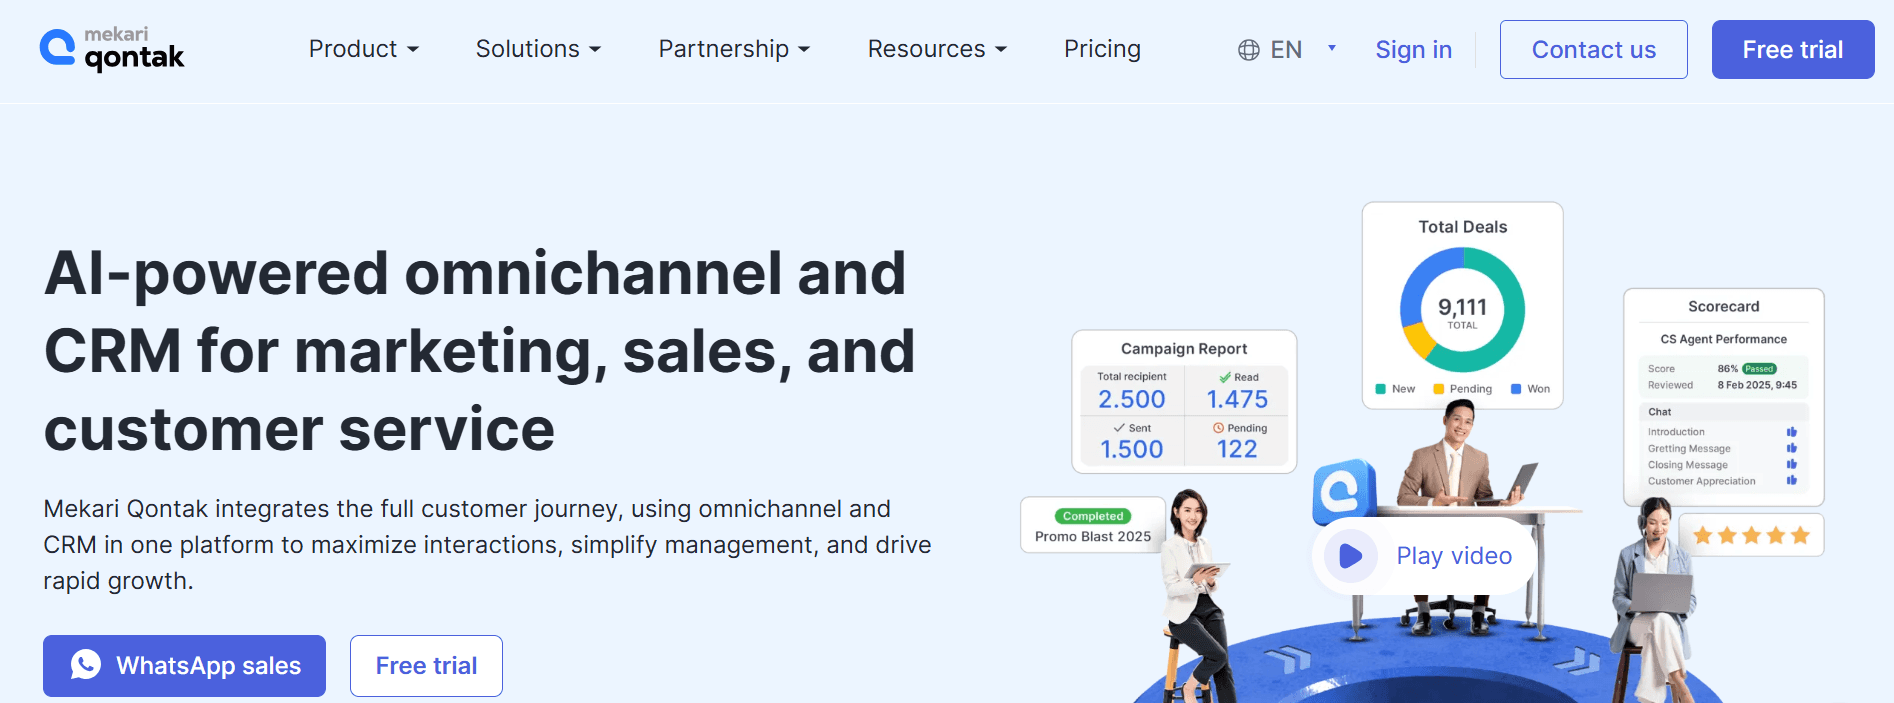Click the main hero headline
The width and height of the screenshot is (1894, 703).
pos(480,351)
